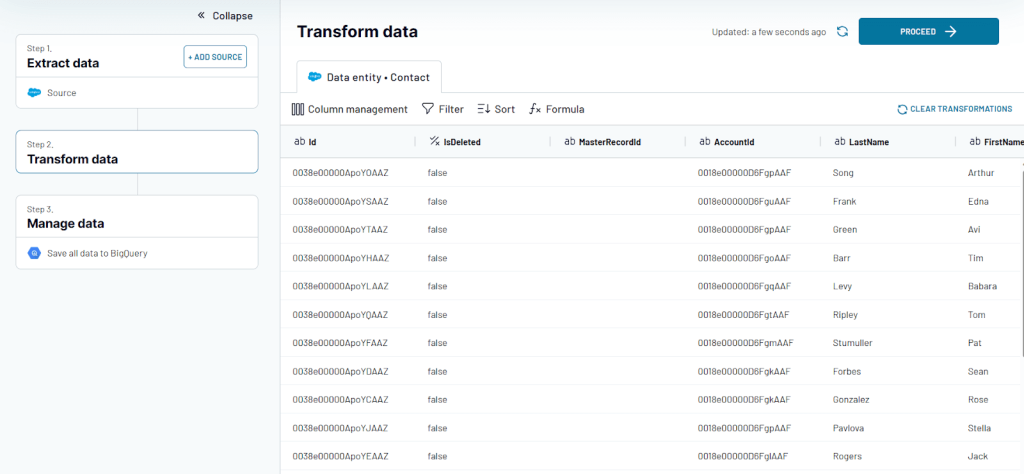The image size is (1024, 474).
Task: Select the Data entity • Contact tab
Action: tap(369, 77)
